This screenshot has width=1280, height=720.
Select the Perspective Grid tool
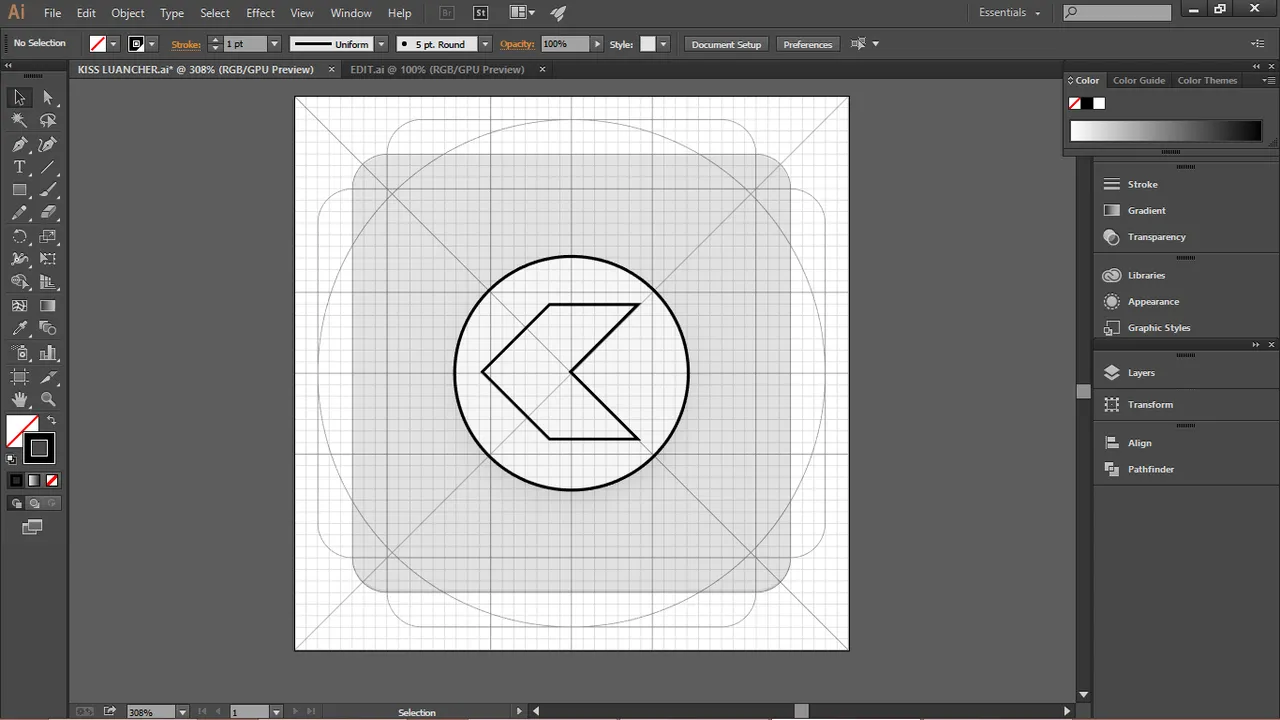coord(47,283)
